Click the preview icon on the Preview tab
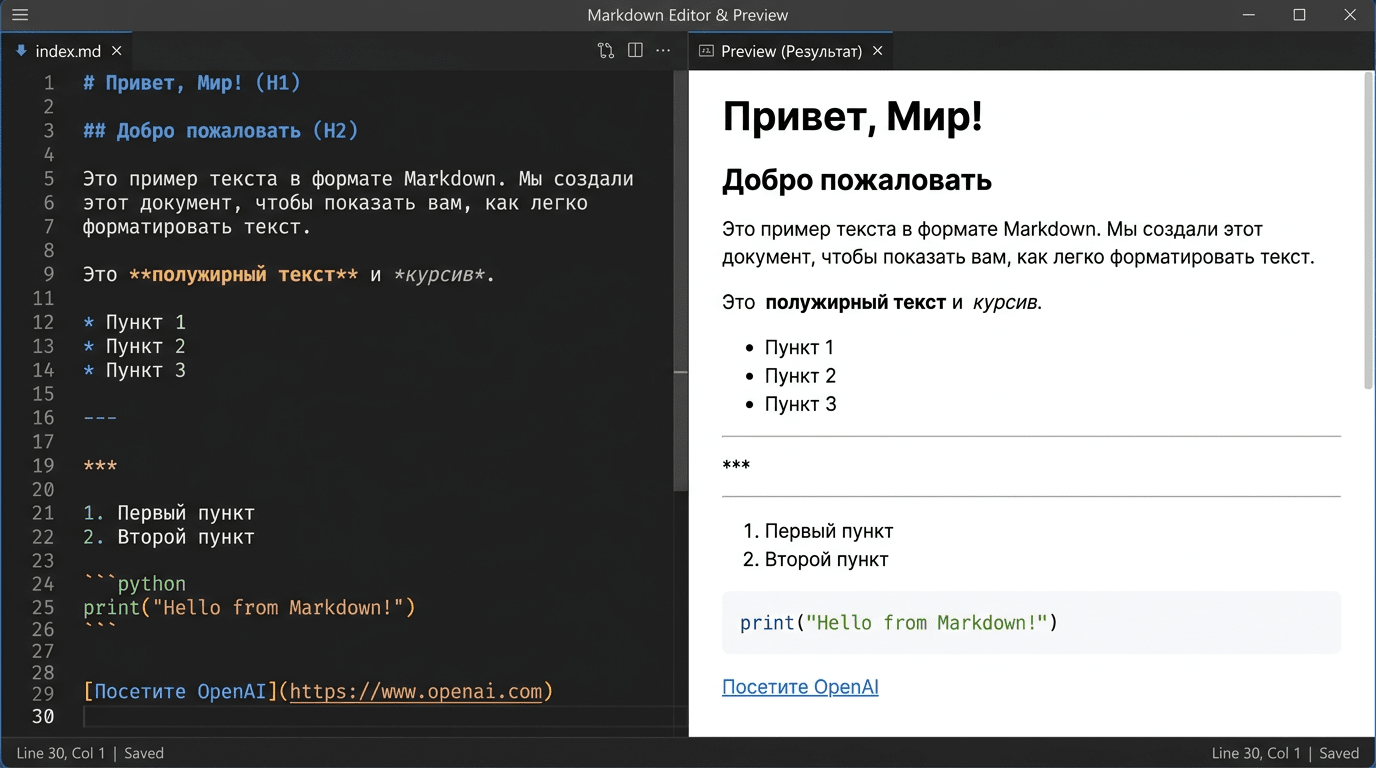Image resolution: width=1376 pixels, height=768 pixels. coord(707,50)
